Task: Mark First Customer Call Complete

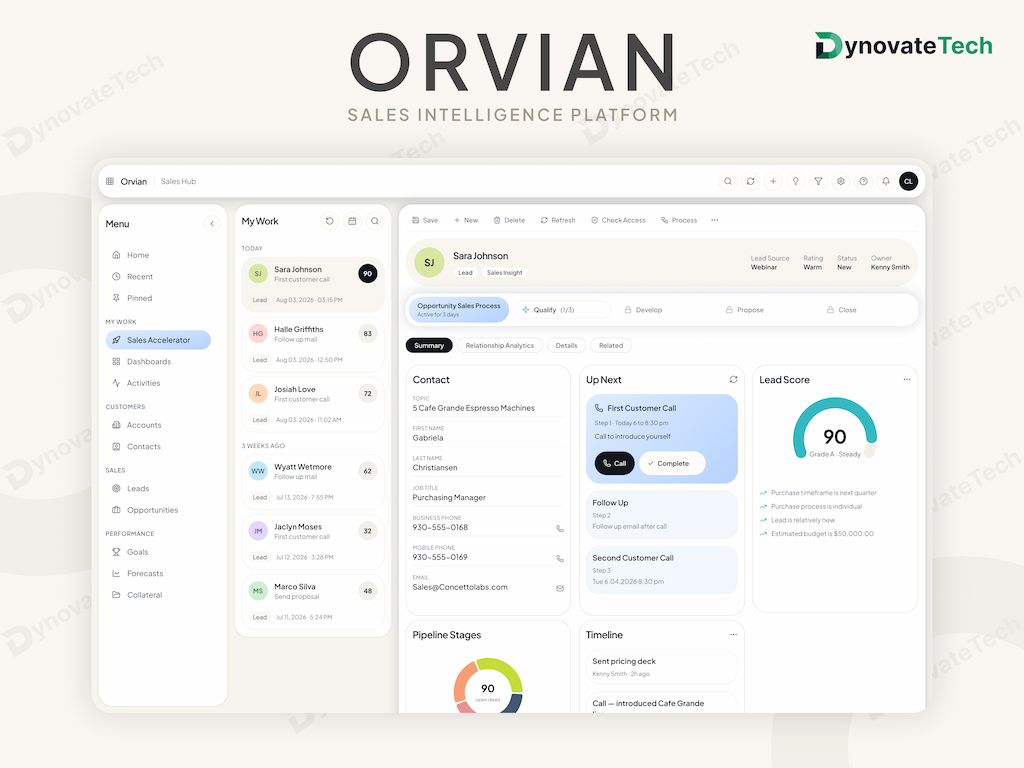Action: click(x=673, y=463)
